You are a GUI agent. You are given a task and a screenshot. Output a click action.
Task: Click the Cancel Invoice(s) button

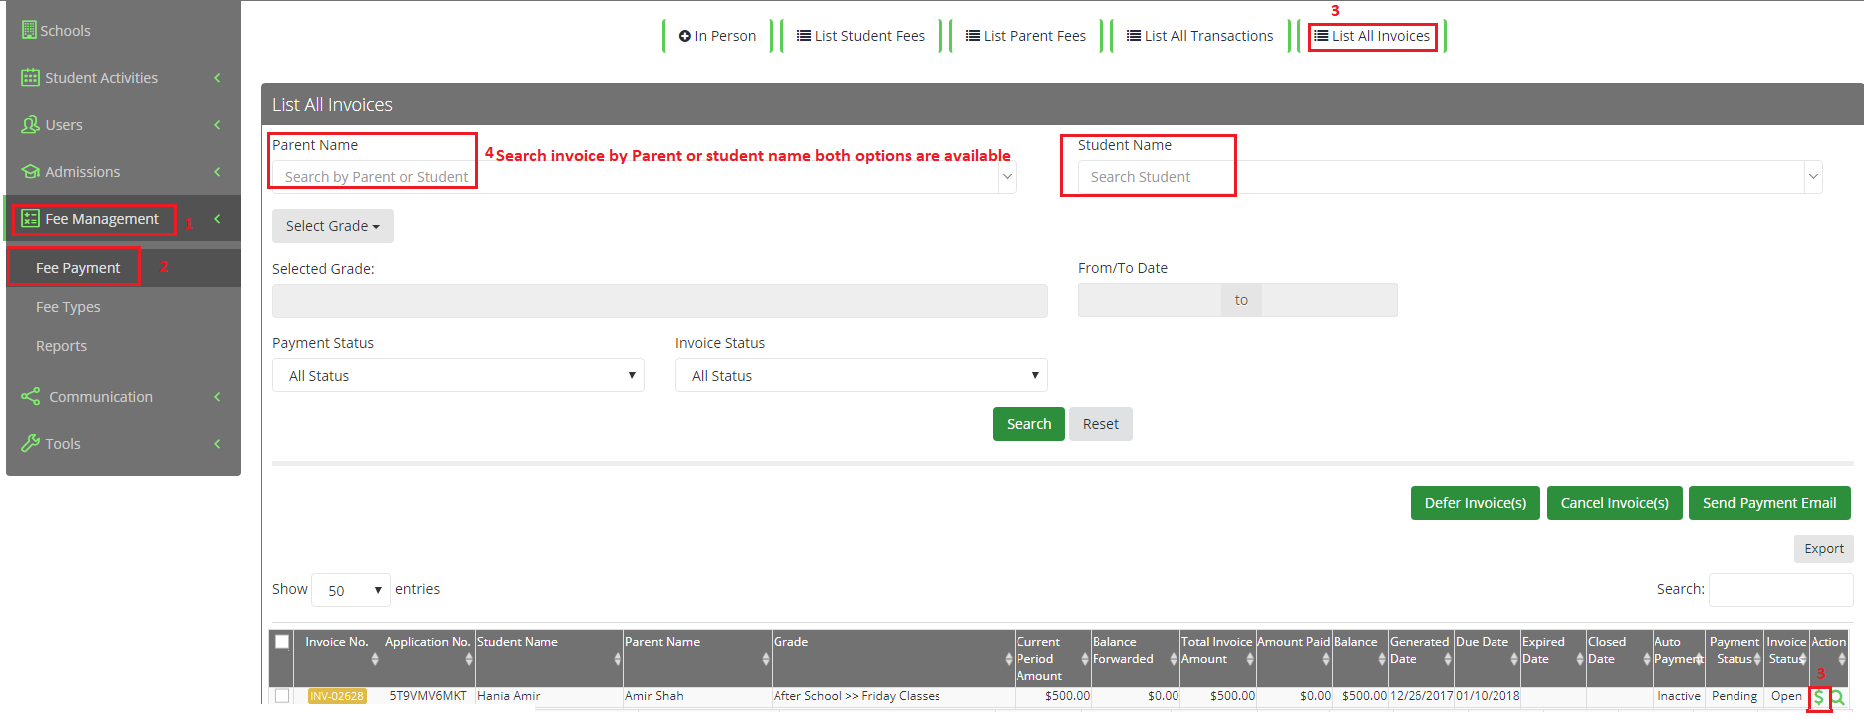click(1615, 503)
